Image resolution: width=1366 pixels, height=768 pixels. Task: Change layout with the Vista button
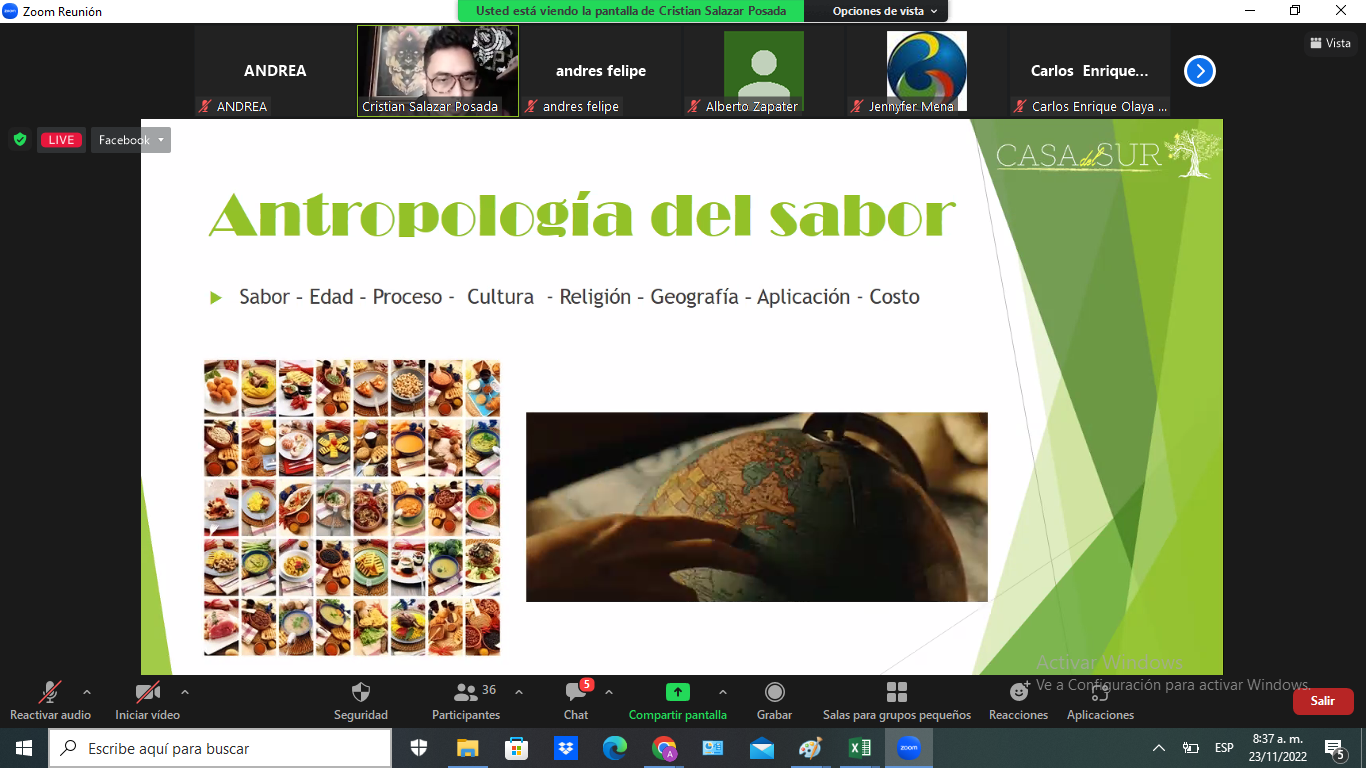[1330, 43]
